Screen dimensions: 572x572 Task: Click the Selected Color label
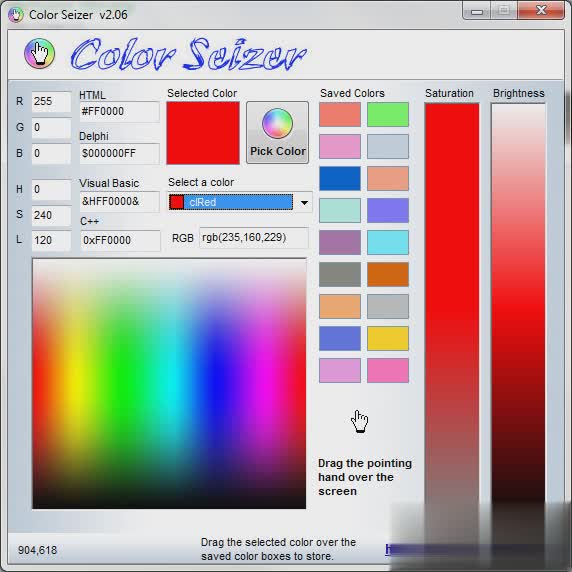(x=202, y=93)
